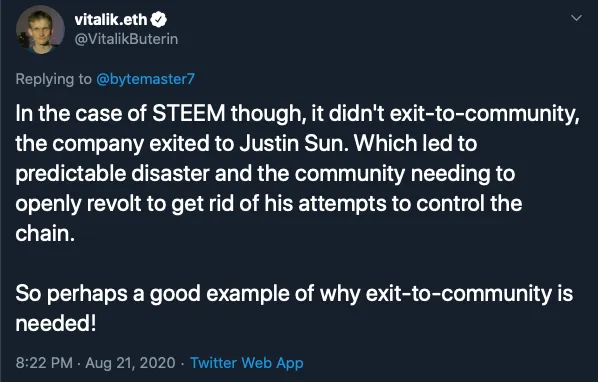This screenshot has height=382, width=598.
Task: Open the vitalik.eth display name
Action: [x=111, y=19]
